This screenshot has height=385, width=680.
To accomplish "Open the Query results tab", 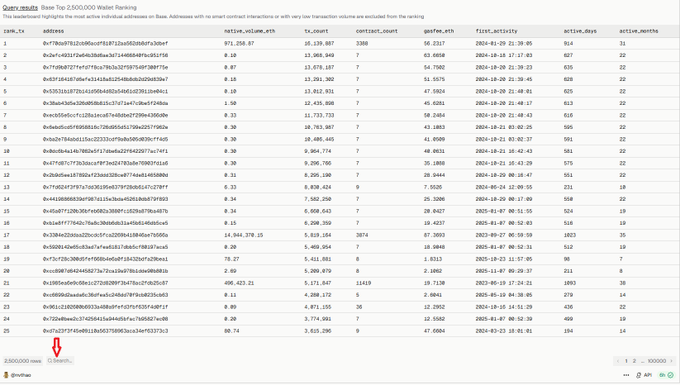I will click(x=20, y=7).
